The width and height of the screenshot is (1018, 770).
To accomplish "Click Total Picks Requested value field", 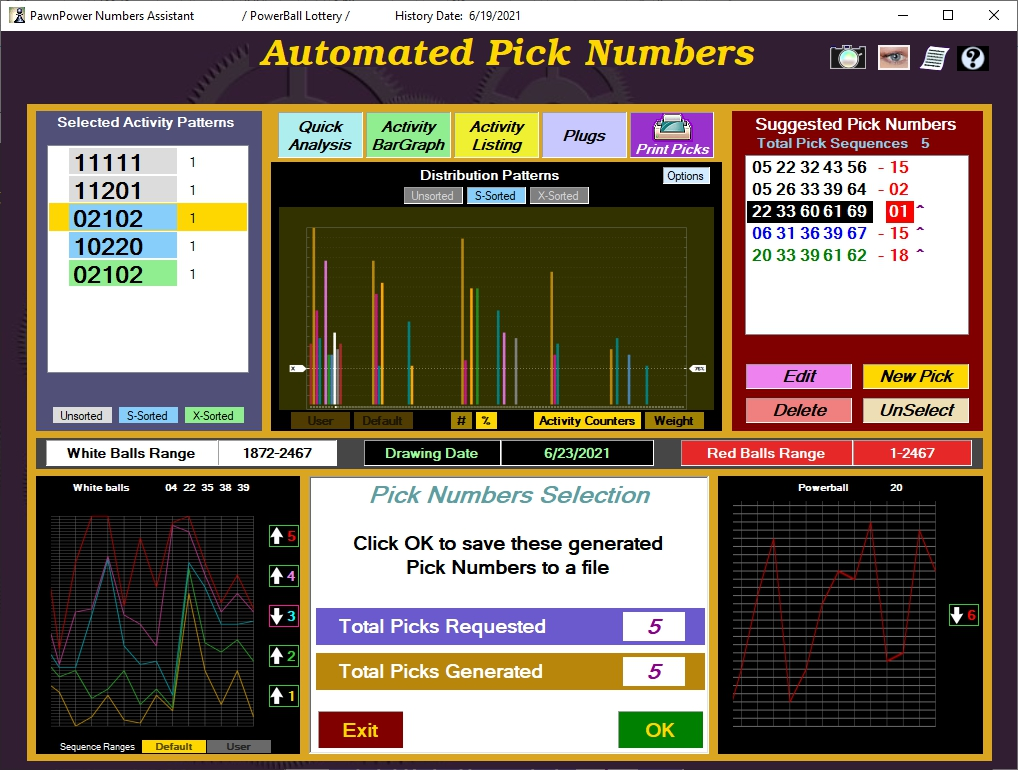I will pos(654,627).
